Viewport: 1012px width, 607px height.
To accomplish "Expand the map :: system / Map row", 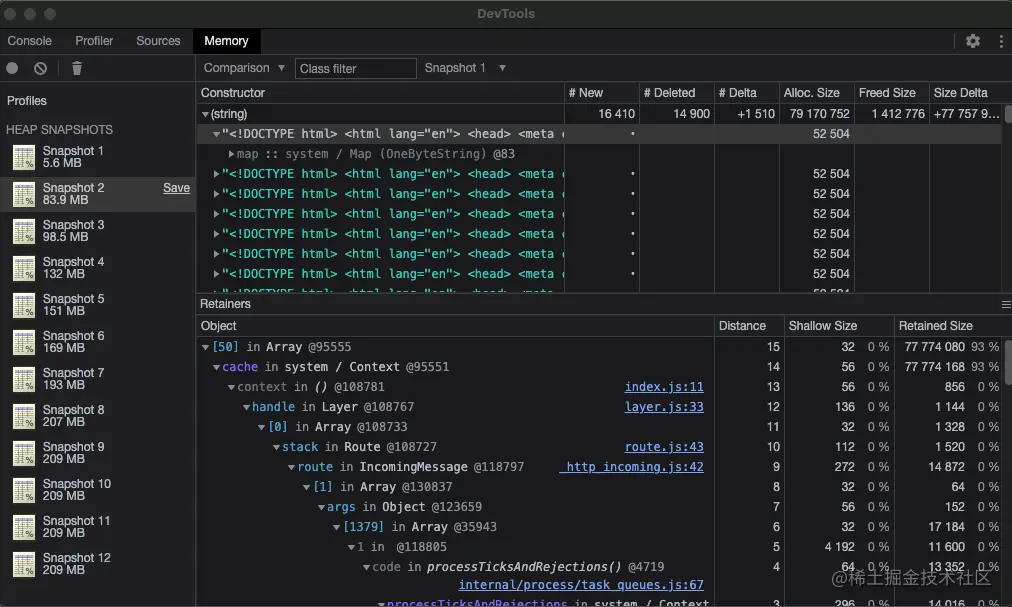I will point(231,154).
